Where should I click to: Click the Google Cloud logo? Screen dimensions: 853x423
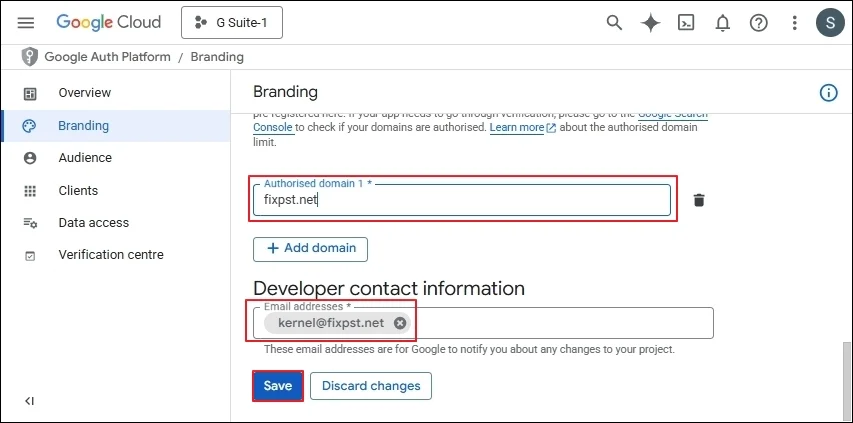109,22
